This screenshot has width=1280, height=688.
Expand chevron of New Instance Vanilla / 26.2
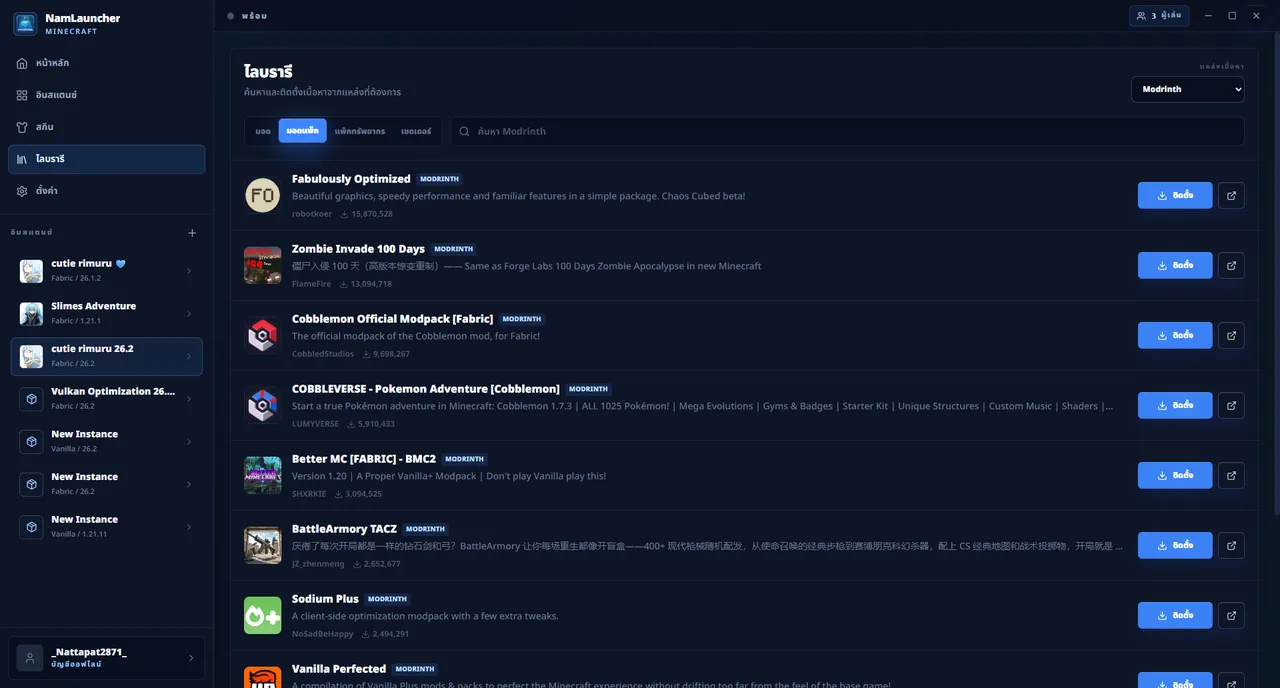coord(189,442)
